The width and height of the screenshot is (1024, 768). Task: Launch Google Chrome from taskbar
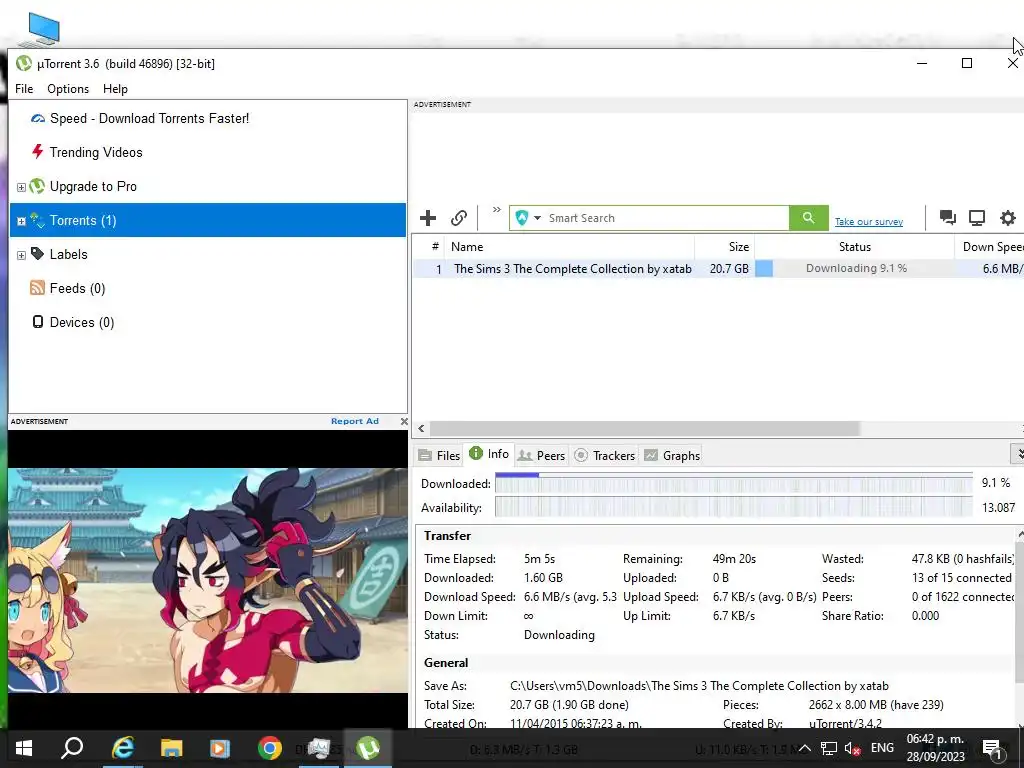pos(269,748)
